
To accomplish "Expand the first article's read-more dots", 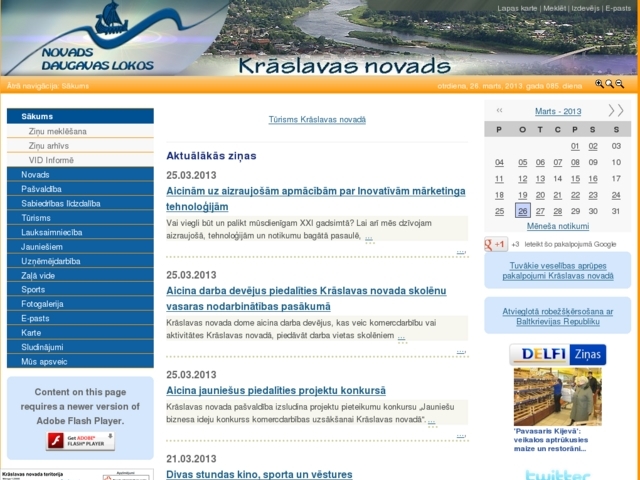I will 369,238.
